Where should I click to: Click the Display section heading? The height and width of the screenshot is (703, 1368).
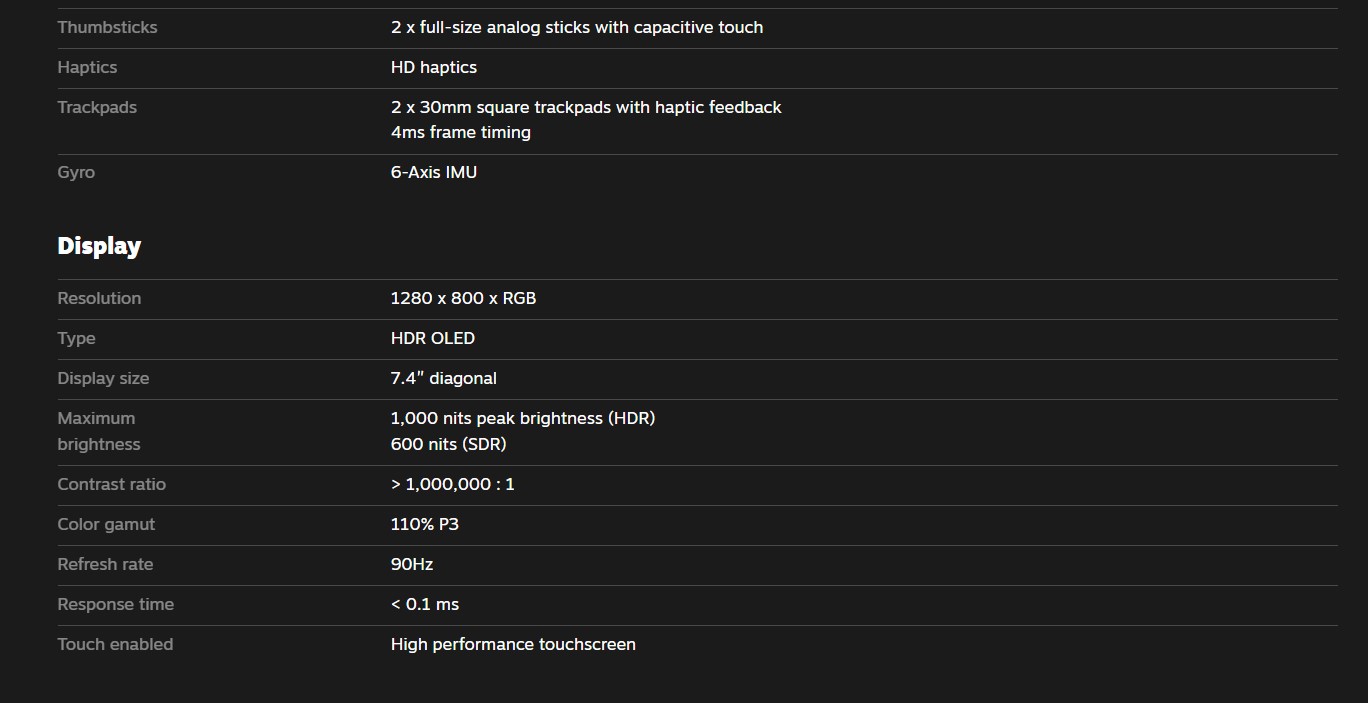(99, 246)
